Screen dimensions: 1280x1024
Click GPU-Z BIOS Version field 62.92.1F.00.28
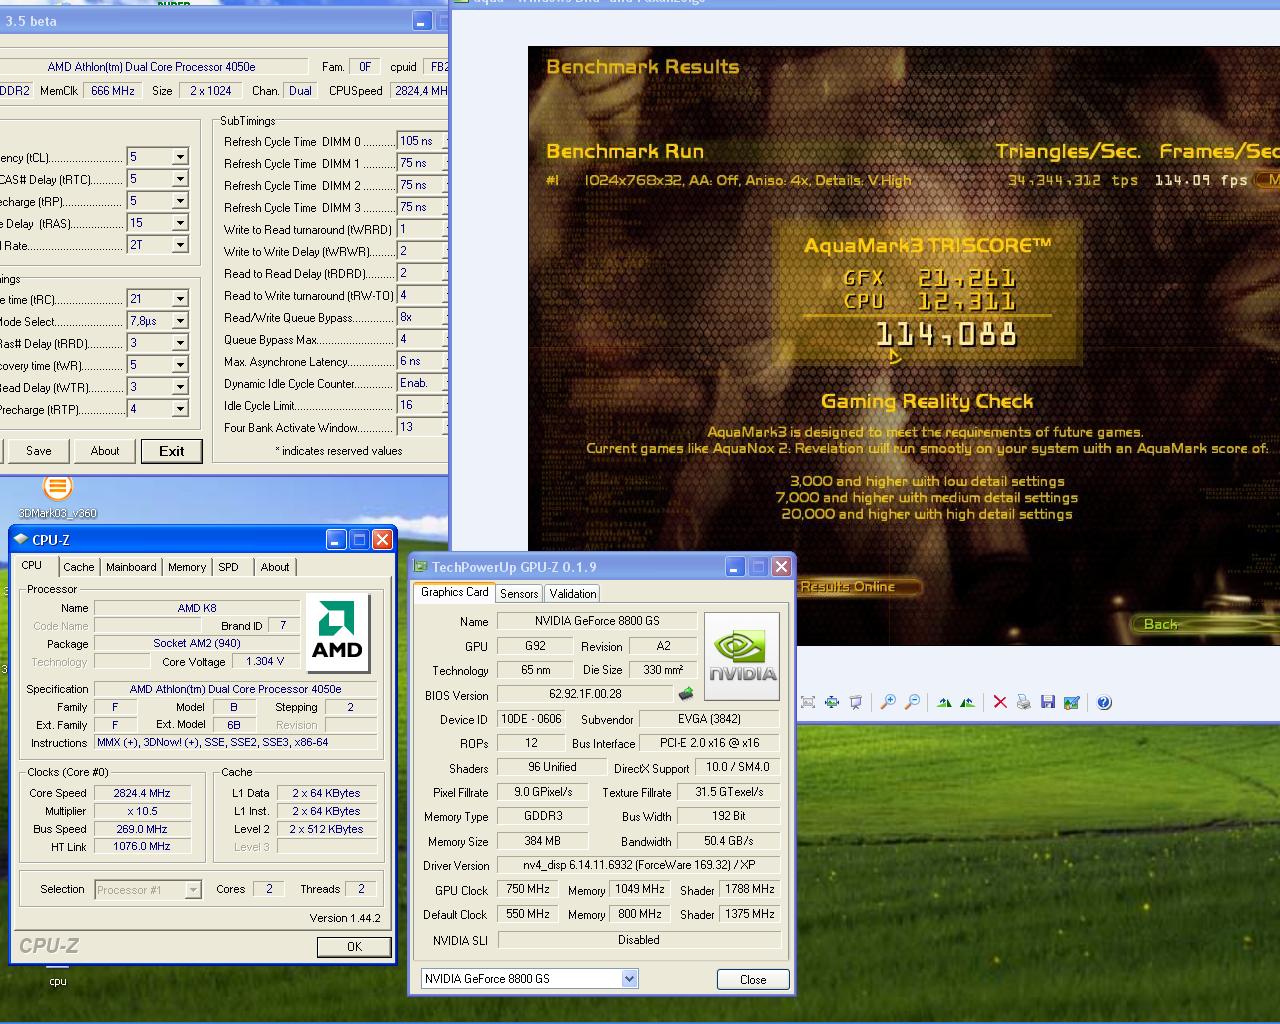point(585,693)
